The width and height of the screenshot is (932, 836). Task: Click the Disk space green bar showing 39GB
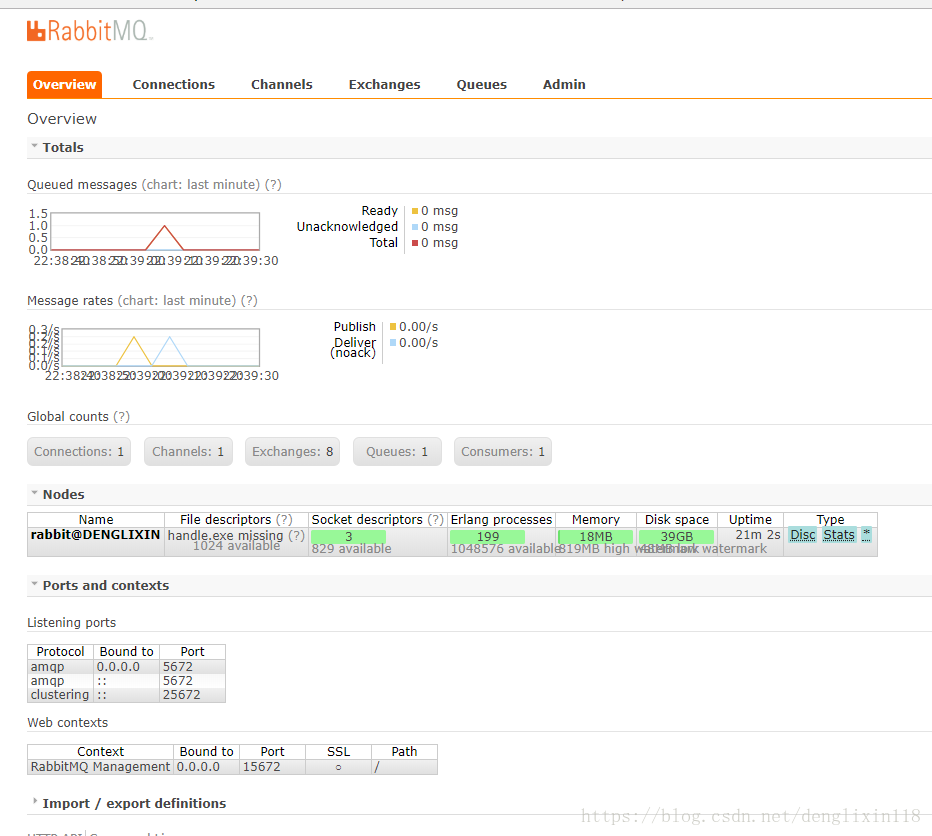pyautogui.click(x=676, y=537)
